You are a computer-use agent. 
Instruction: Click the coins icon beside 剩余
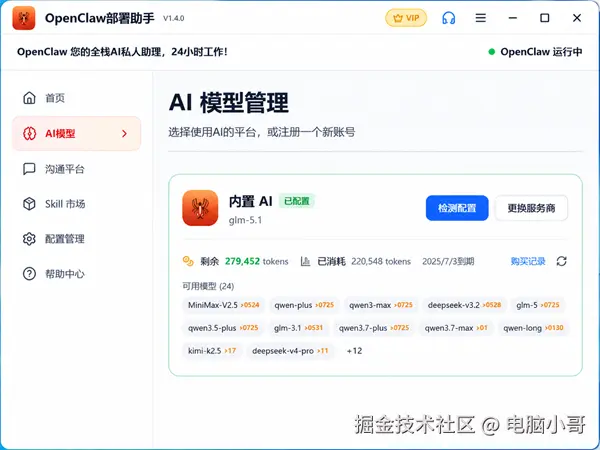188,261
